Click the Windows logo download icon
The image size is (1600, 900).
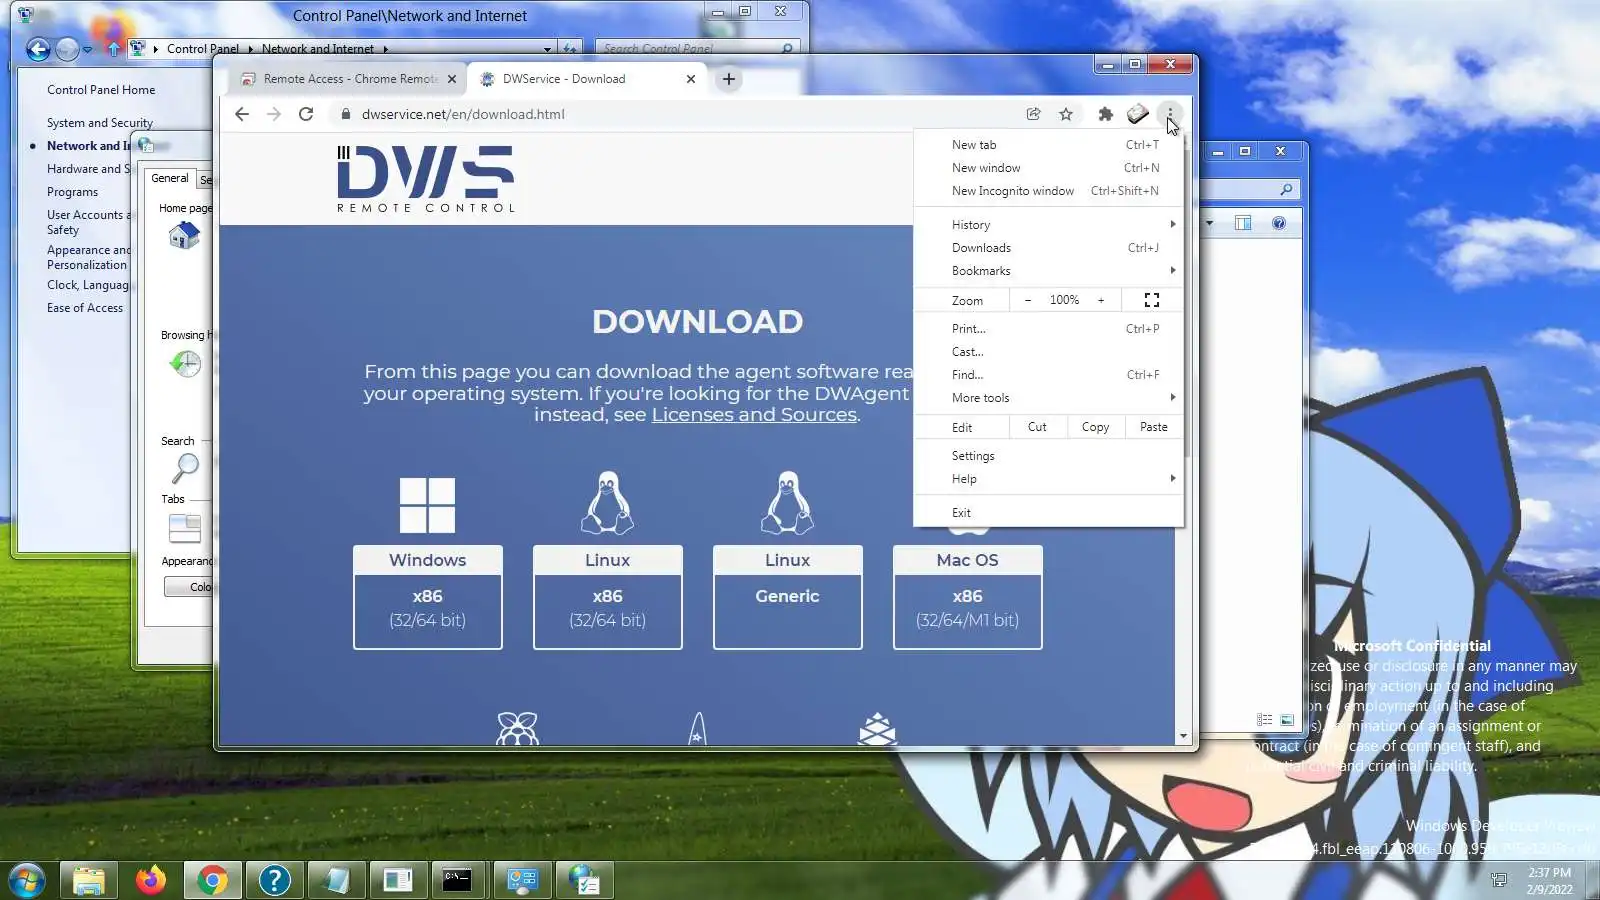(x=427, y=505)
